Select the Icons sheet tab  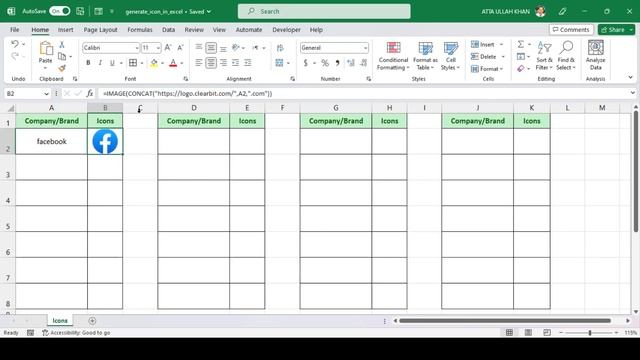(60, 321)
